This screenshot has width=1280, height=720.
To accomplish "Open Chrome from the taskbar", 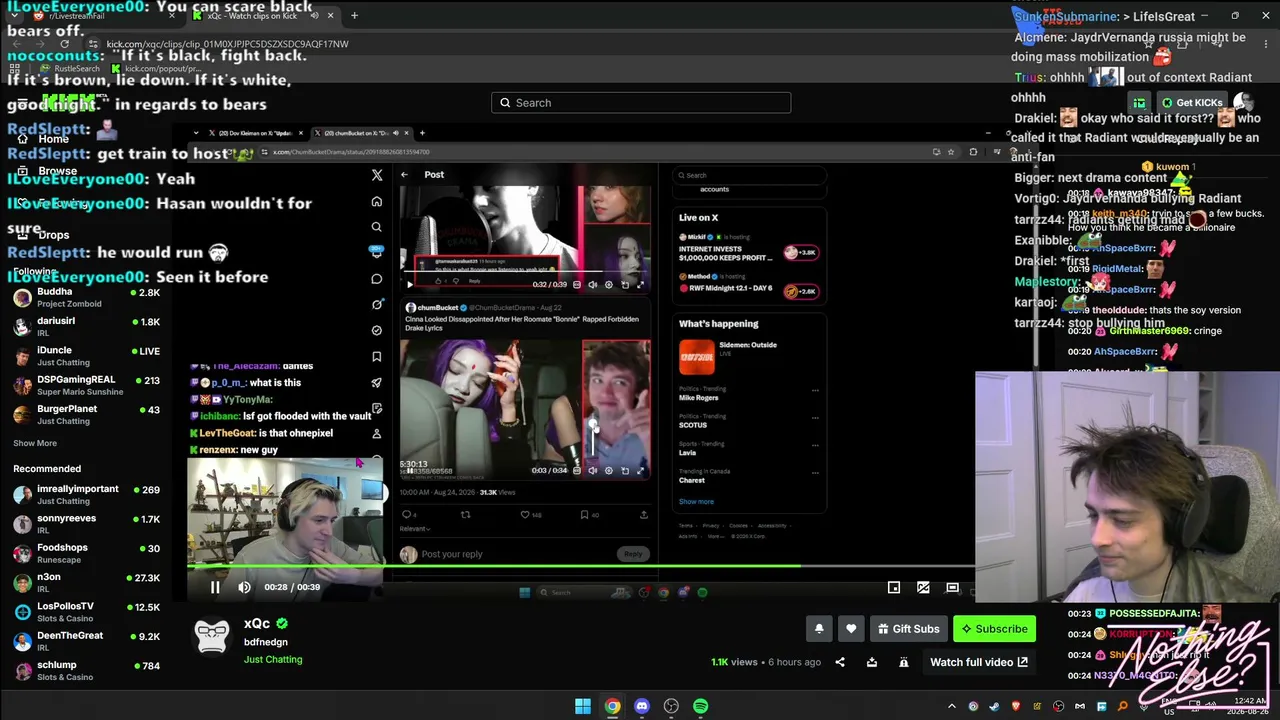I will click(x=612, y=706).
